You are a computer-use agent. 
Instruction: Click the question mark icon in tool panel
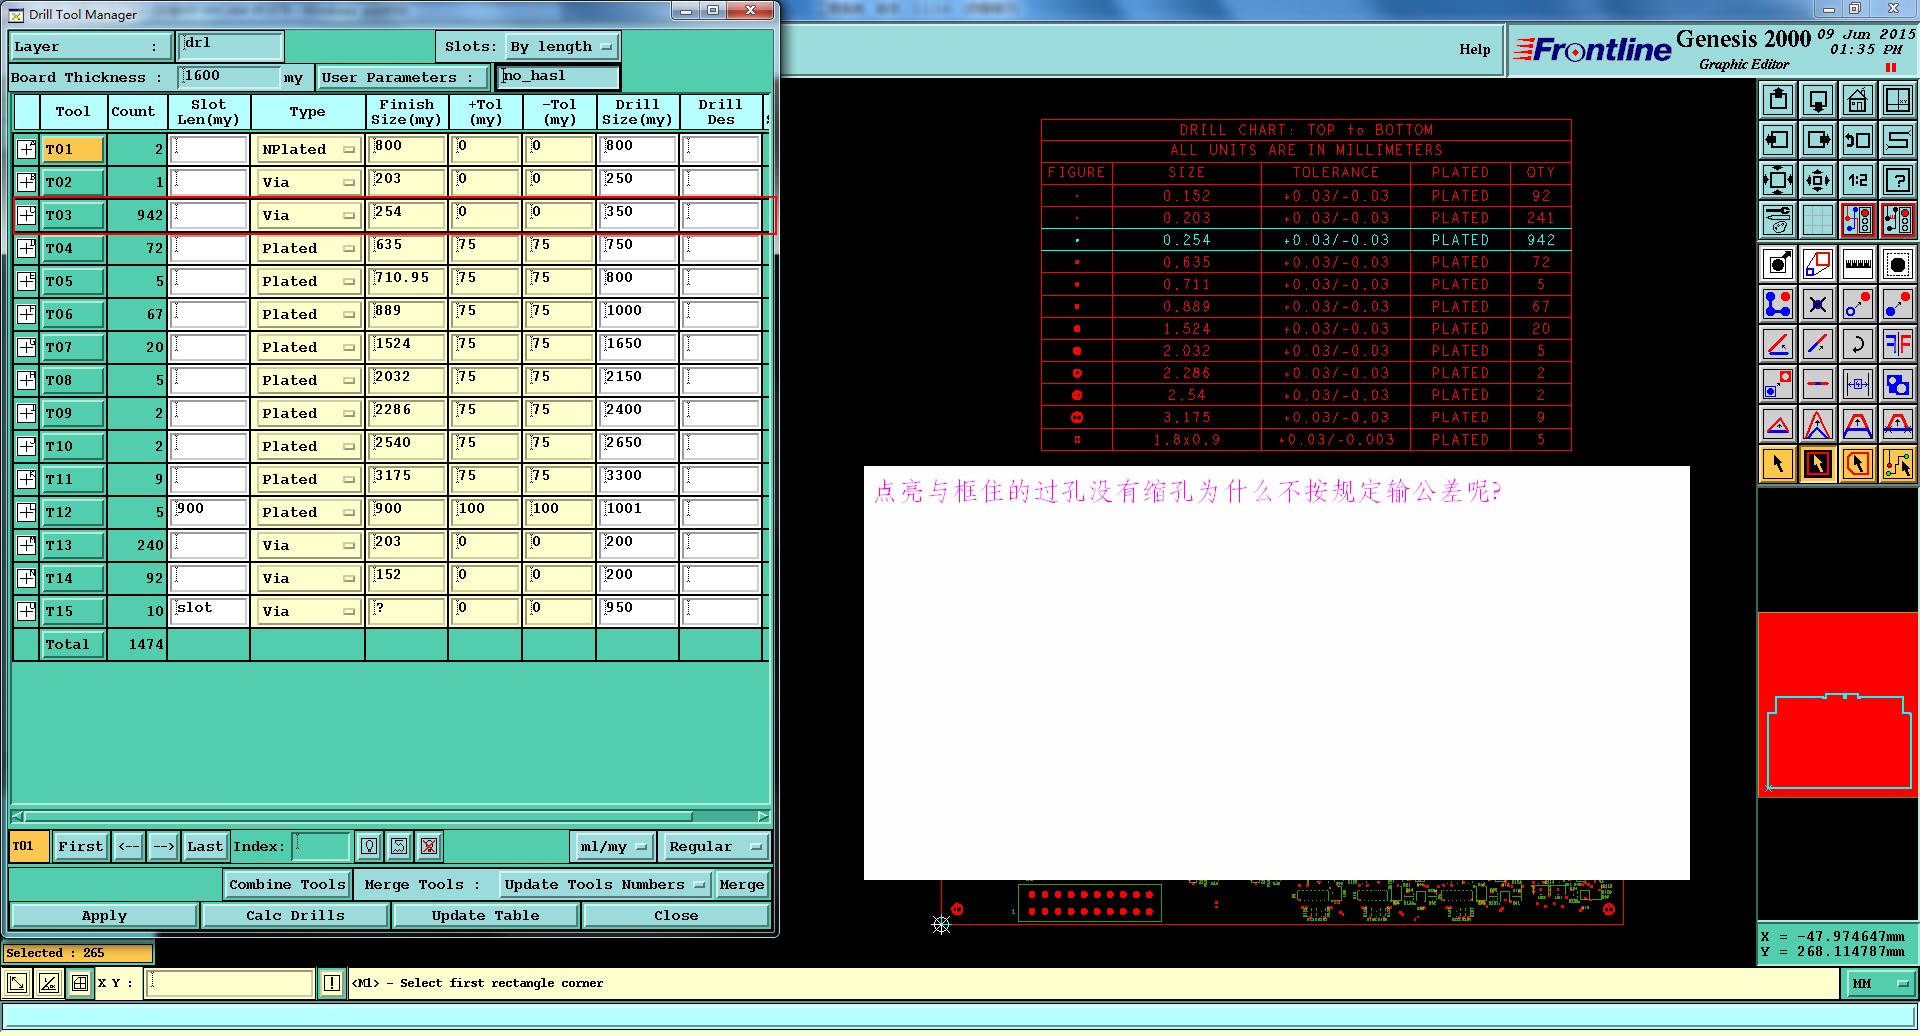click(x=1898, y=180)
